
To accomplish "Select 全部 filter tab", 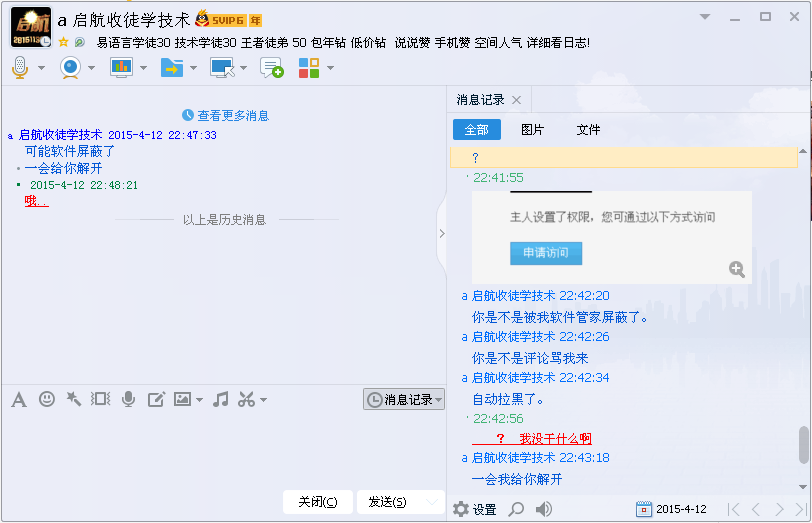I will click(x=477, y=129).
